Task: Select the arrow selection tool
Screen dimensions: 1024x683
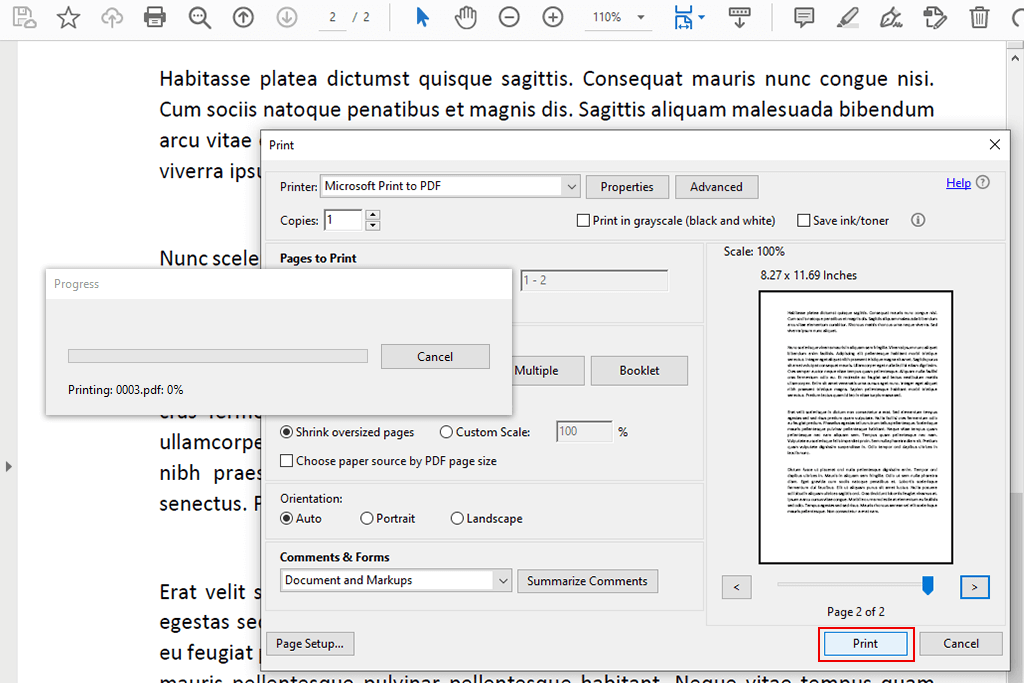Action: click(x=422, y=17)
